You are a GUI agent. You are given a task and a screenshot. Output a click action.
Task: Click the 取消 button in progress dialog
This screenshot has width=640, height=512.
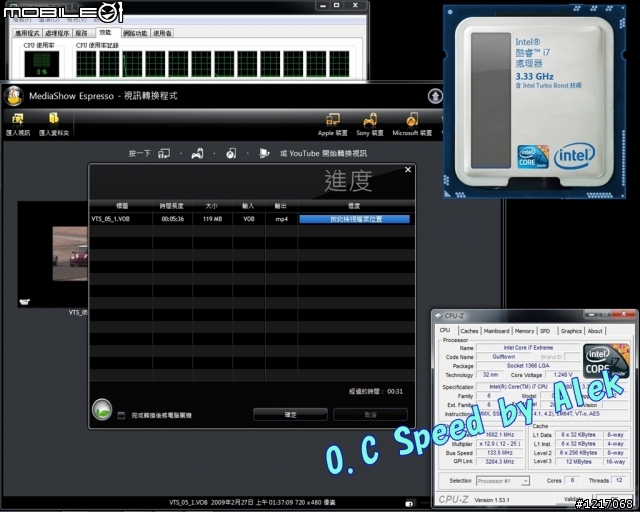(x=370, y=415)
